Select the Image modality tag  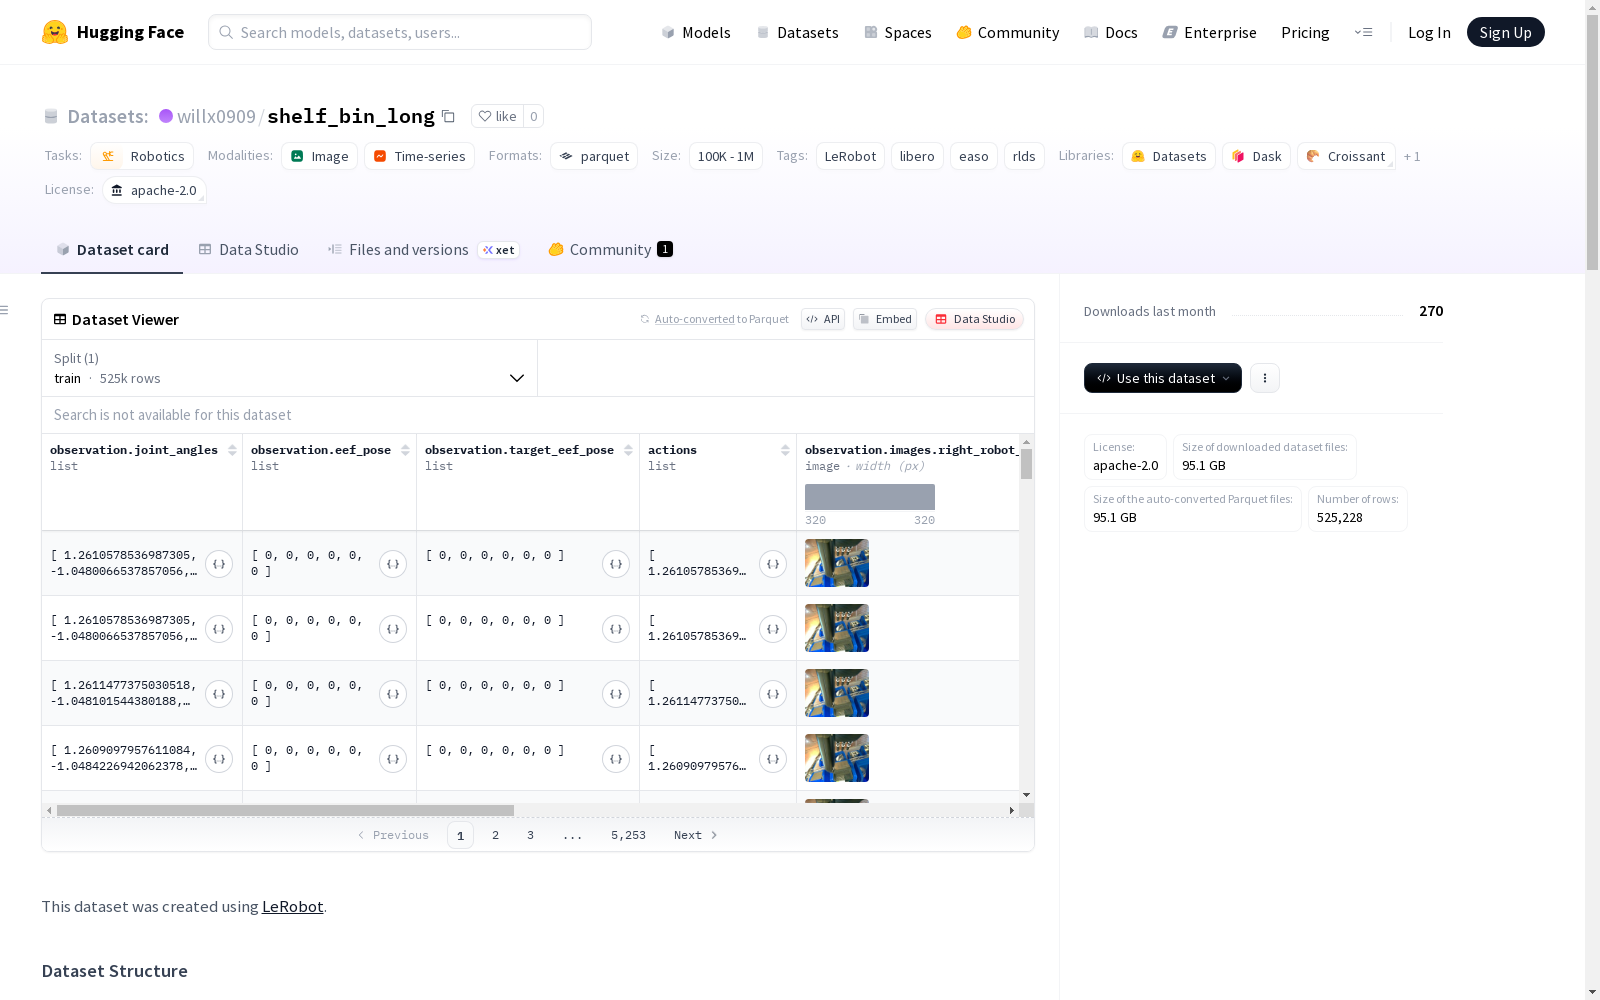319,156
